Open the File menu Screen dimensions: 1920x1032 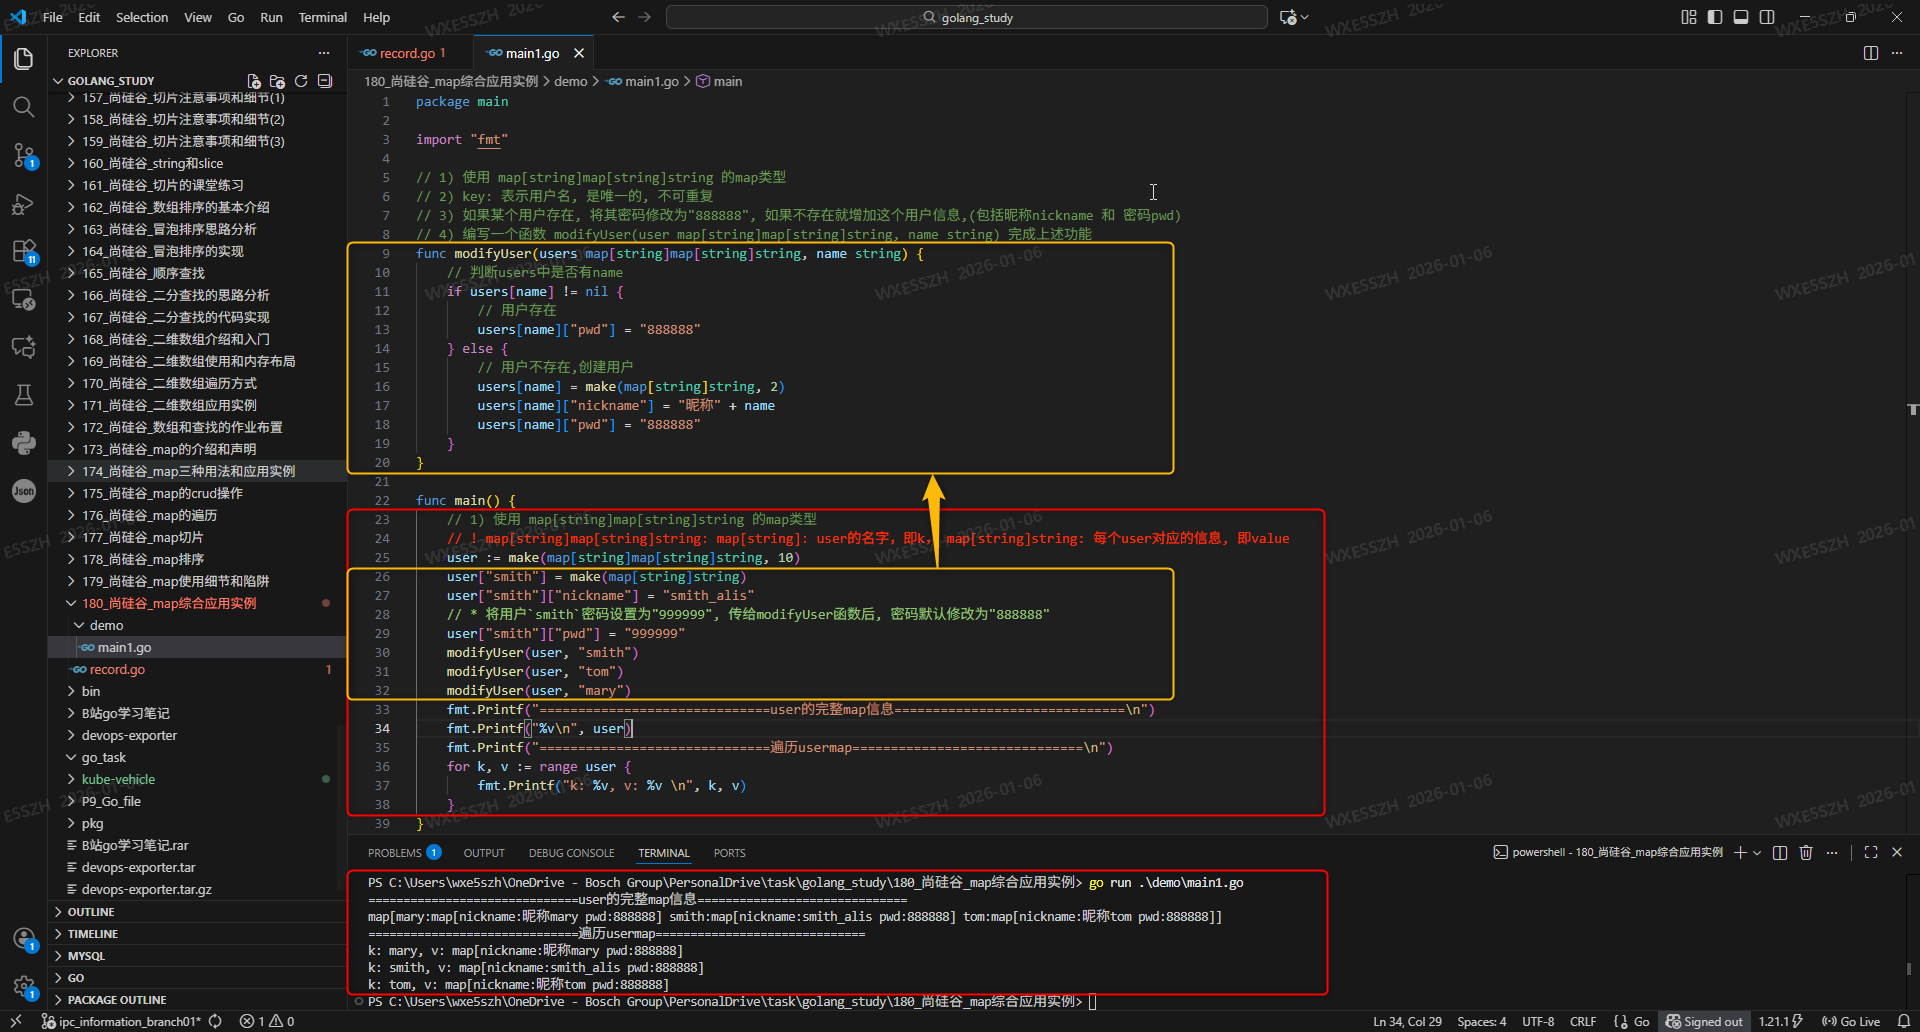(x=53, y=17)
